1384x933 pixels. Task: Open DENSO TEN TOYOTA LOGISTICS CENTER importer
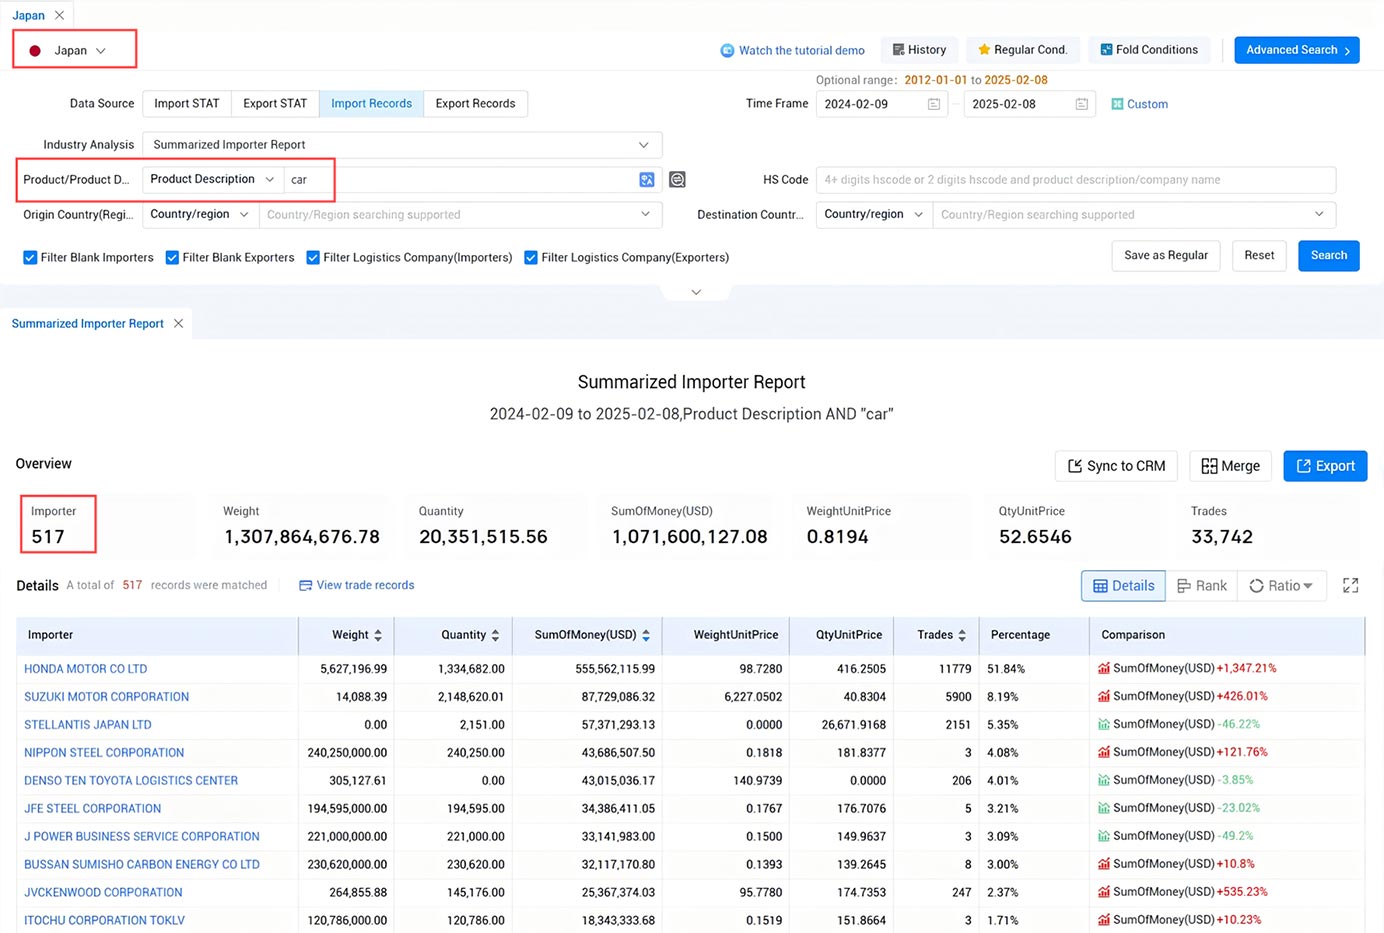(131, 781)
